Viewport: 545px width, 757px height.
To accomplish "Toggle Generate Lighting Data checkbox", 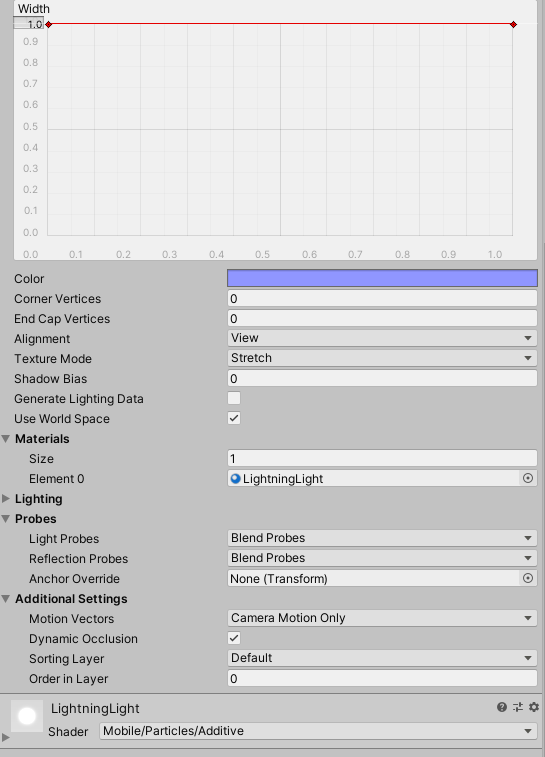I will (x=234, y=398).
